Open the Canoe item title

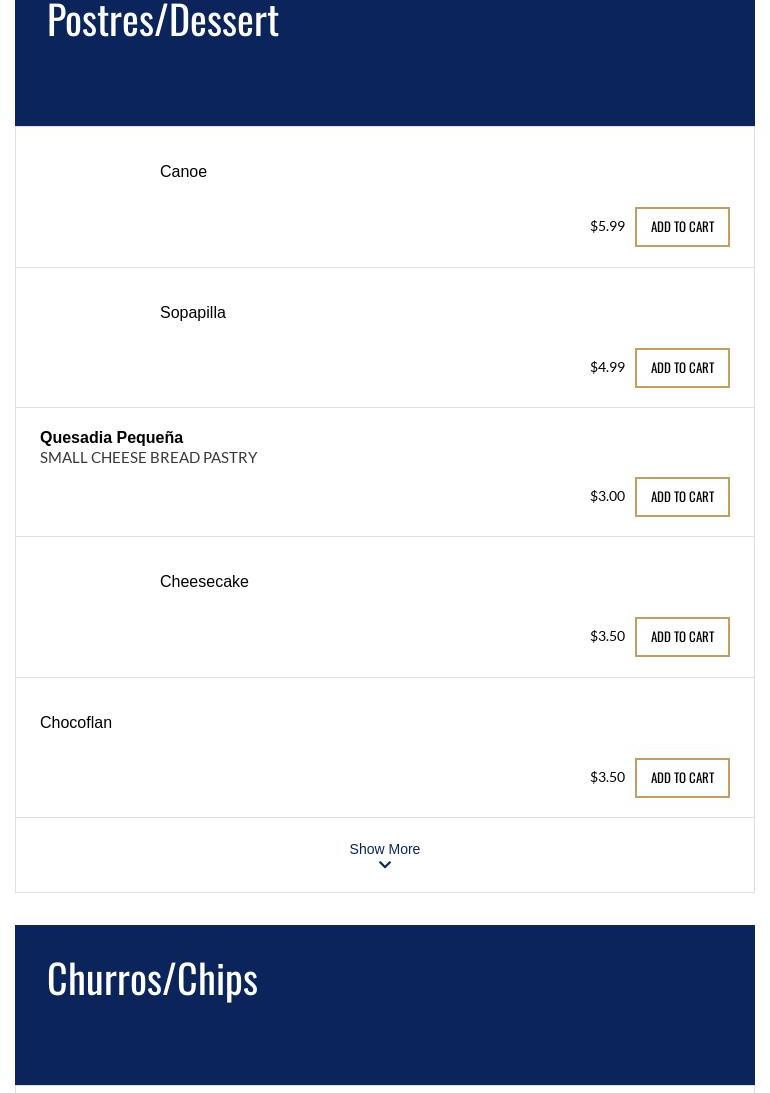(183, 172)
